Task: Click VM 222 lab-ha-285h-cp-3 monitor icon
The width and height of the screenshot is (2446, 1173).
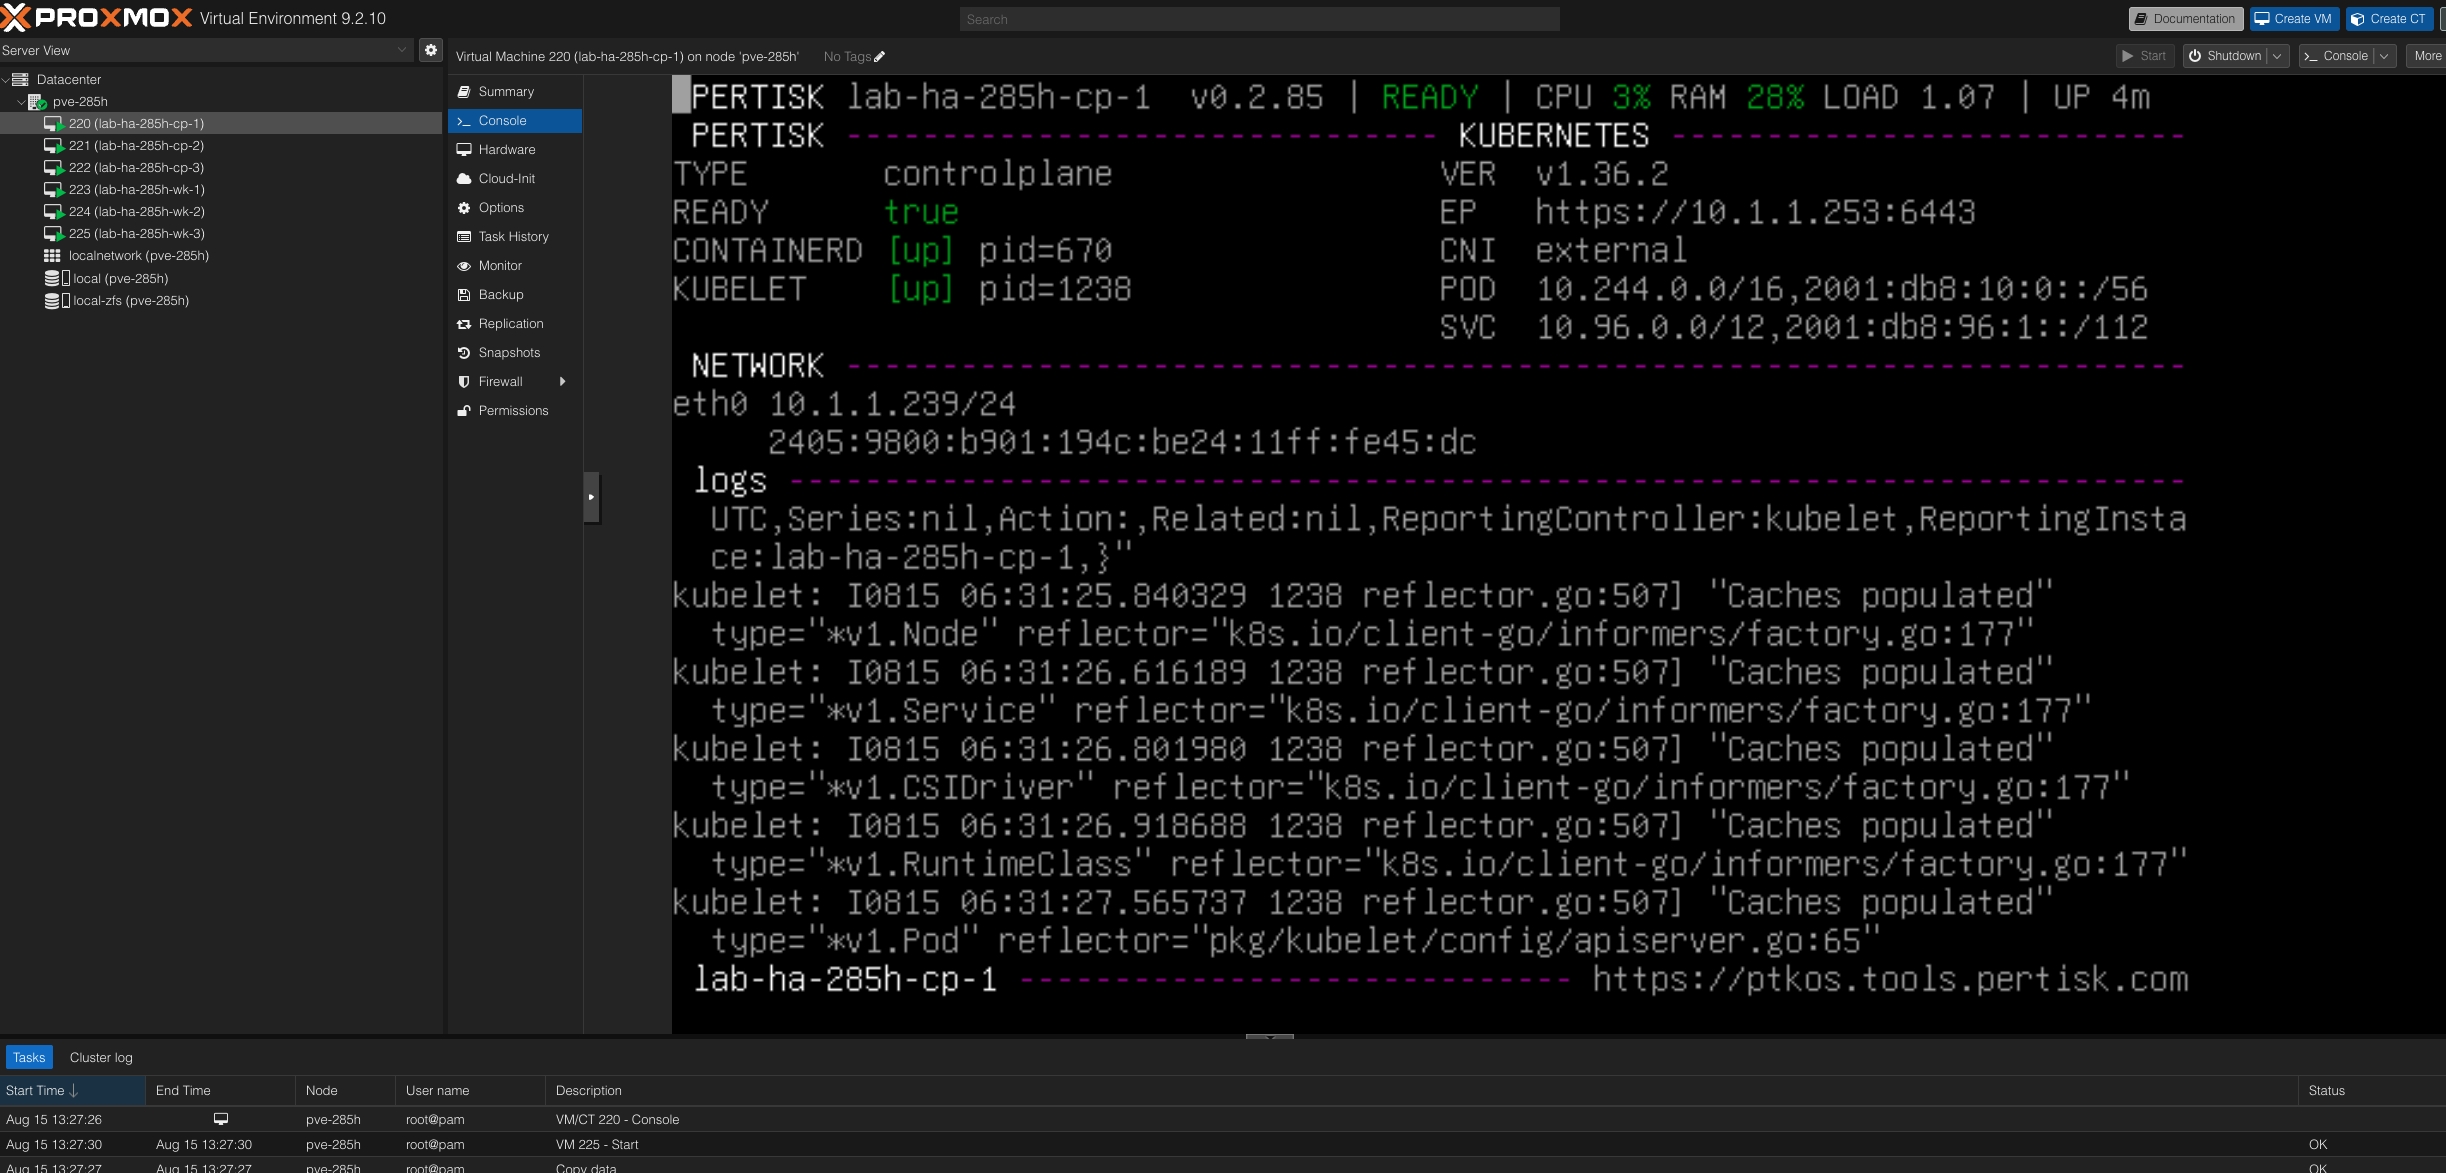Action: 54,168
